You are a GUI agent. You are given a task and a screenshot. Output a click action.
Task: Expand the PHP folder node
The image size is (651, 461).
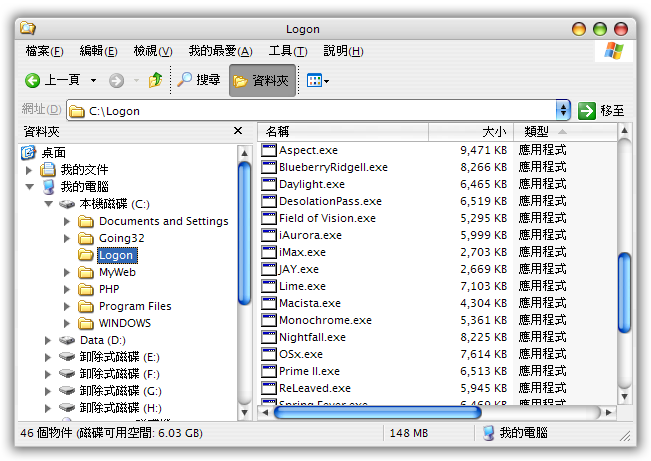click(x=67, y=289)
